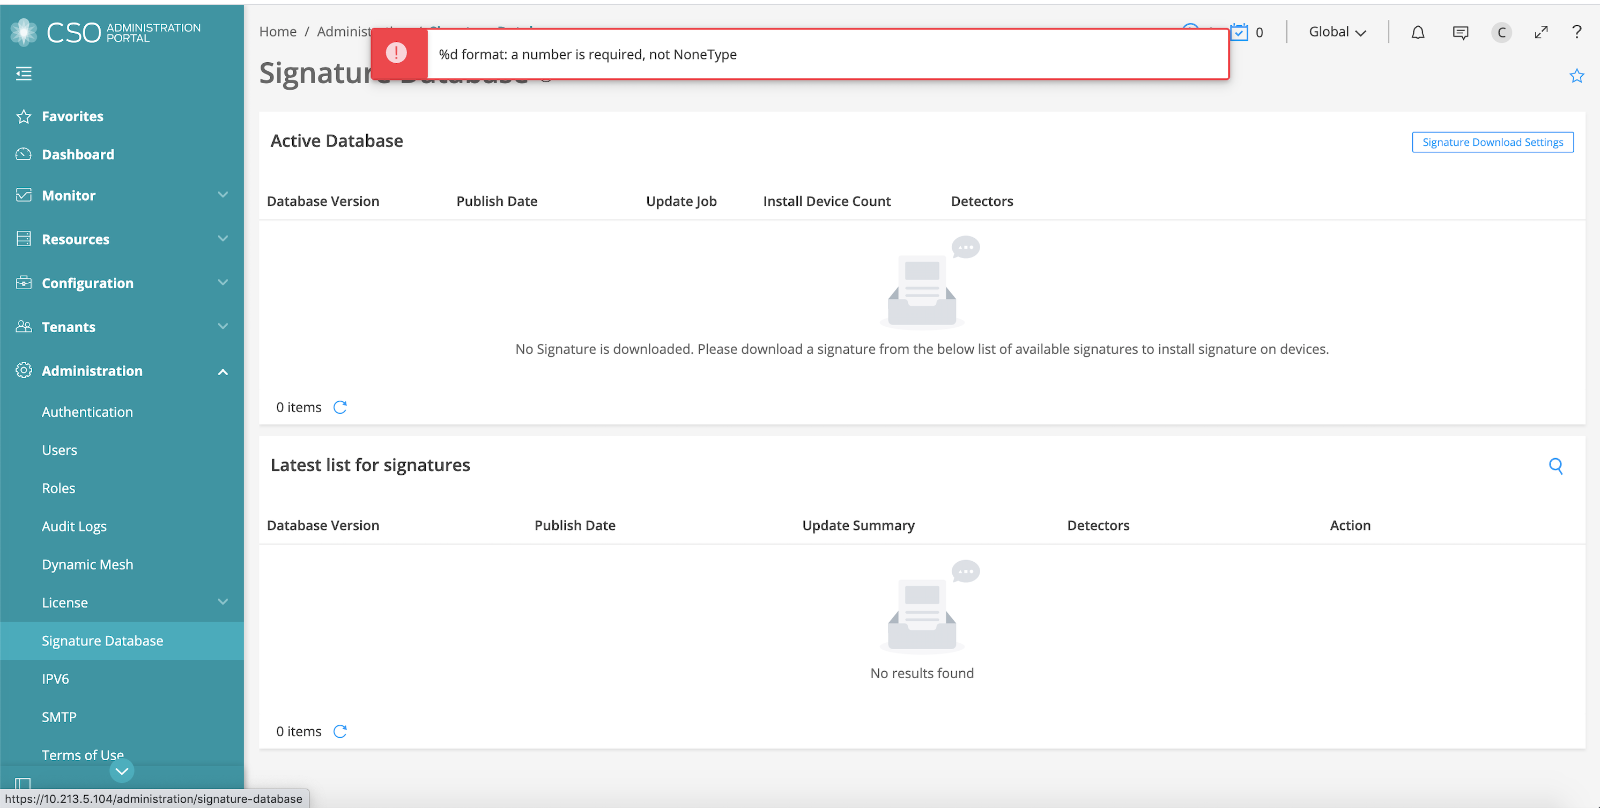Collapse the sidebar using the menu-fold icon
Image resolution: width=1600 pixels, height=808 pixels.
coord(24,73)
